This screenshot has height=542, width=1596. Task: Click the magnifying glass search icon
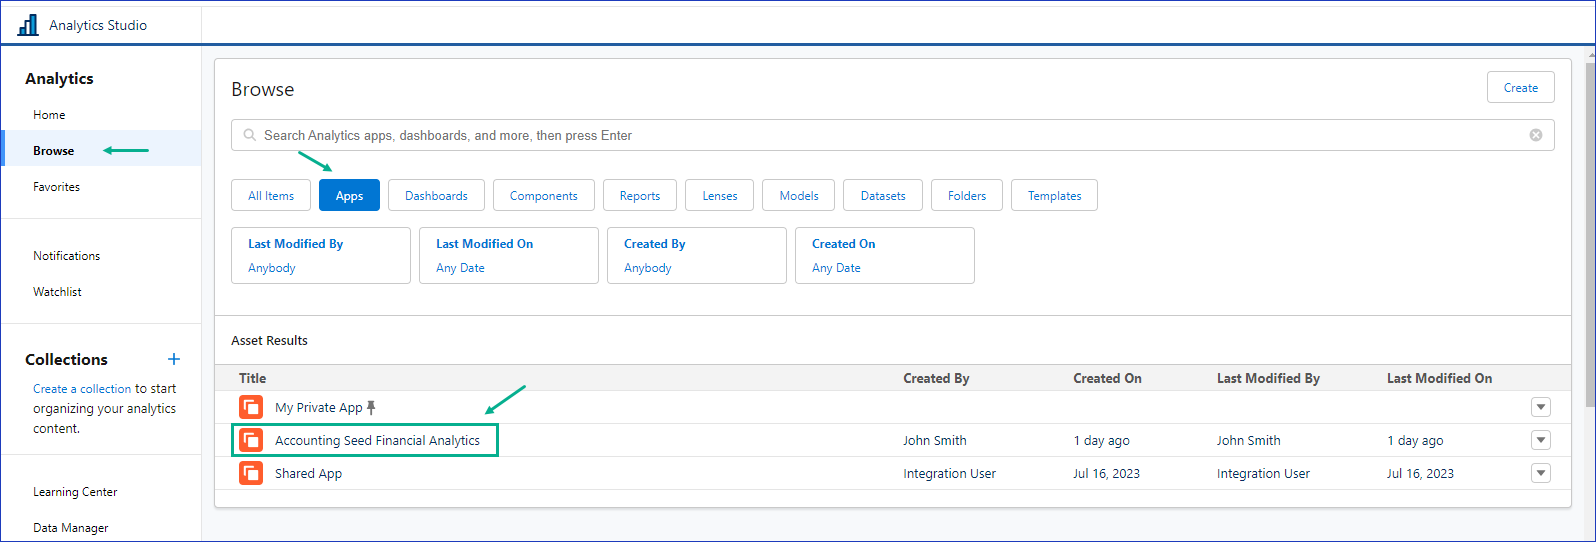tap(250, 135)
